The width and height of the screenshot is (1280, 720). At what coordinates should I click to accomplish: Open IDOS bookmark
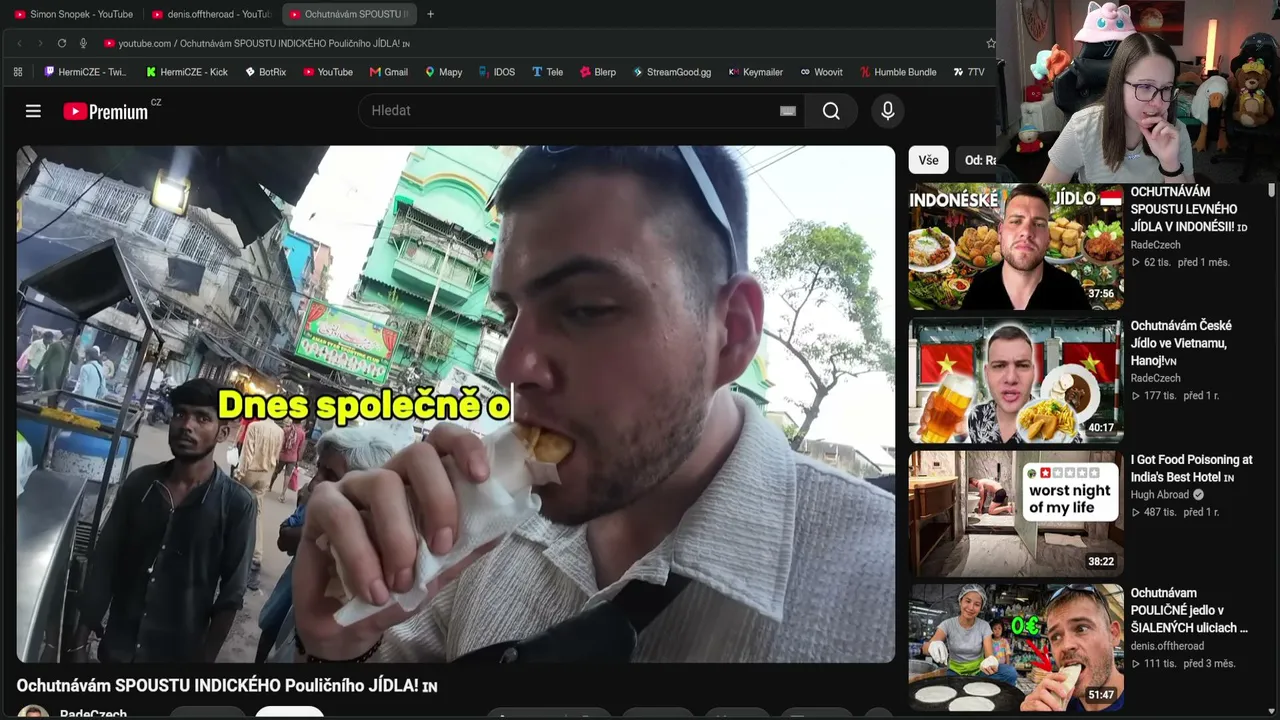click(497, 72)
